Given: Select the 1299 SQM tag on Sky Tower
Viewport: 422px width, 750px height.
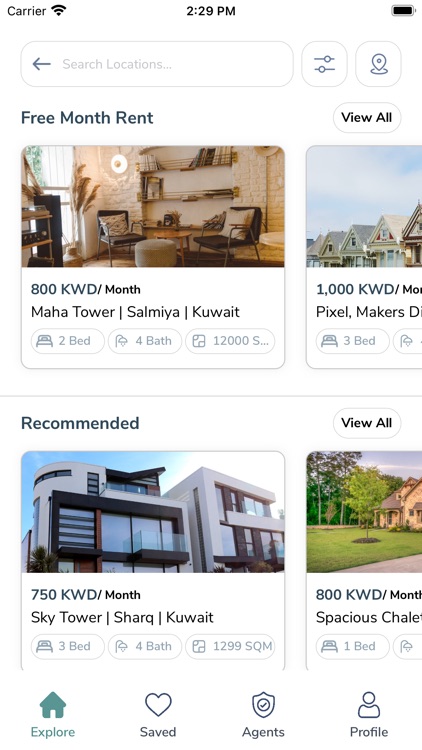Looking at the screenshot, I should point(230,646).
